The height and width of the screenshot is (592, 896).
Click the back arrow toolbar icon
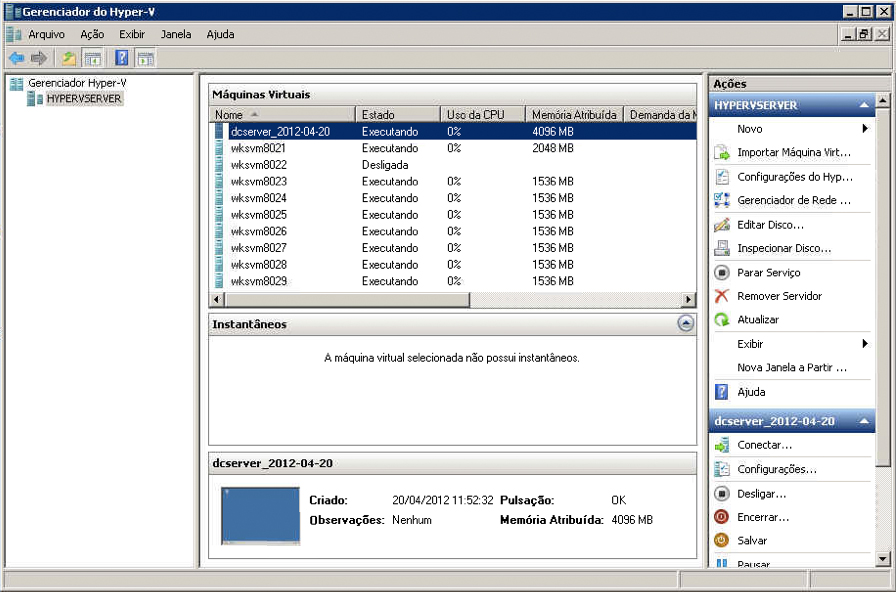click(16, 58)
